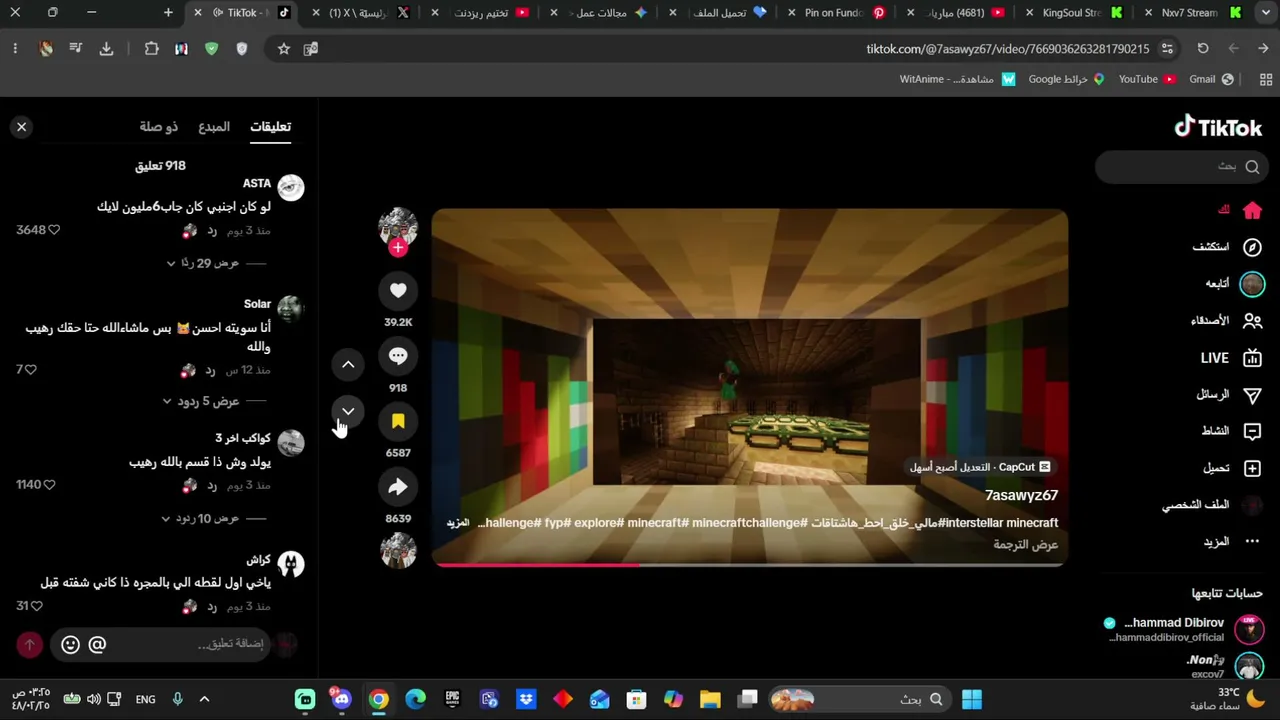Open the Following (أتابعه) sidebar item

(1234, 284)
